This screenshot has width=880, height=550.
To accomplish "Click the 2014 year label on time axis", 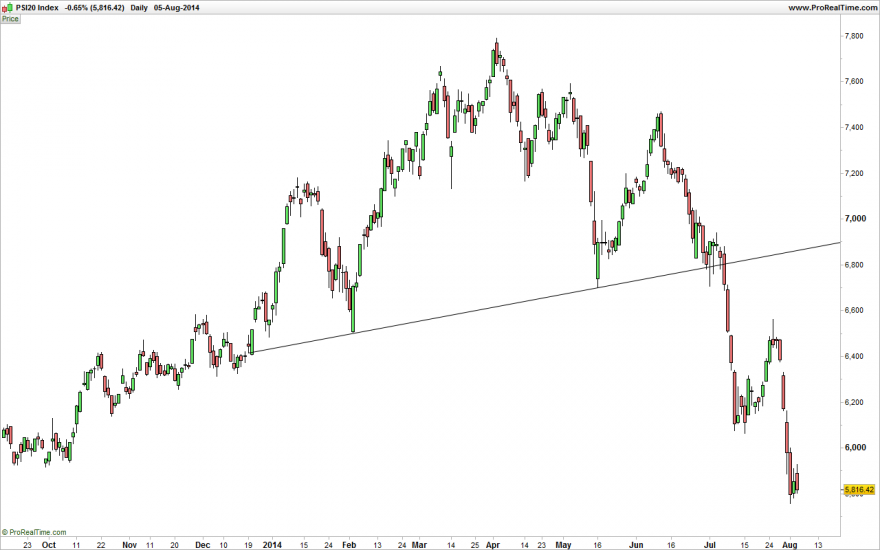I will tap(272, 544).
